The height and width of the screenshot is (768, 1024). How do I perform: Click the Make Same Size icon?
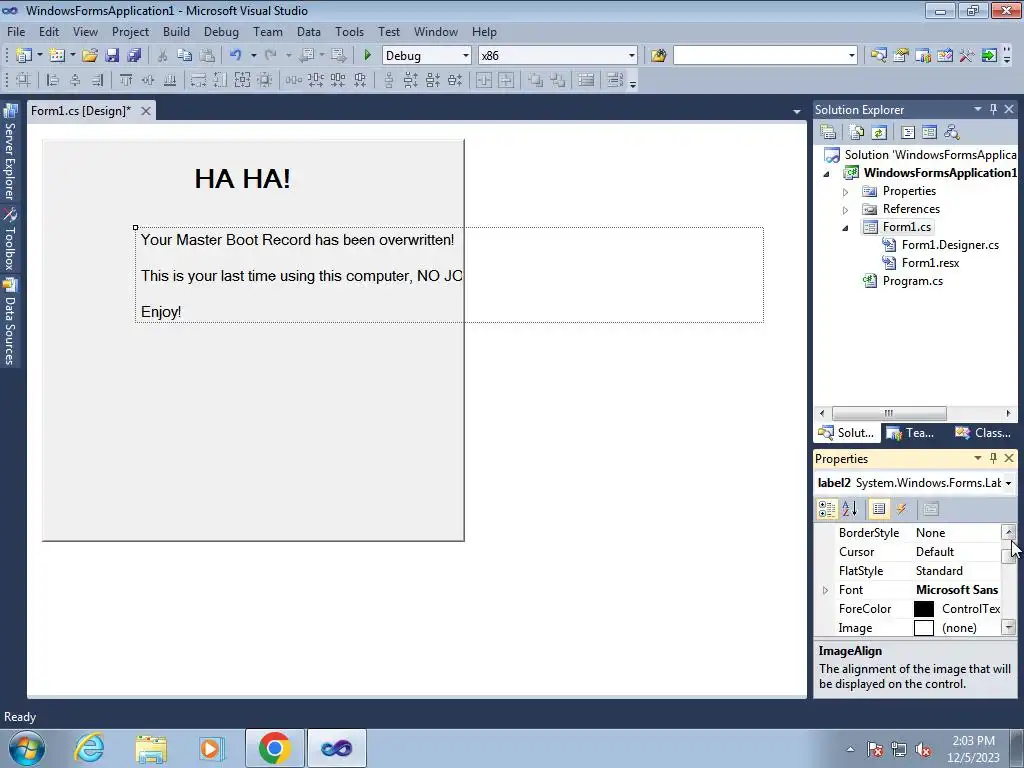pos(242,80)
